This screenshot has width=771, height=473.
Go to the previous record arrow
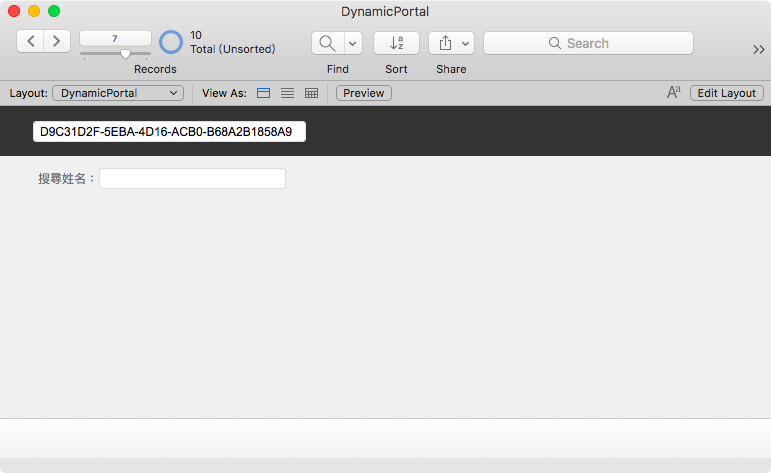click(30, 41)
